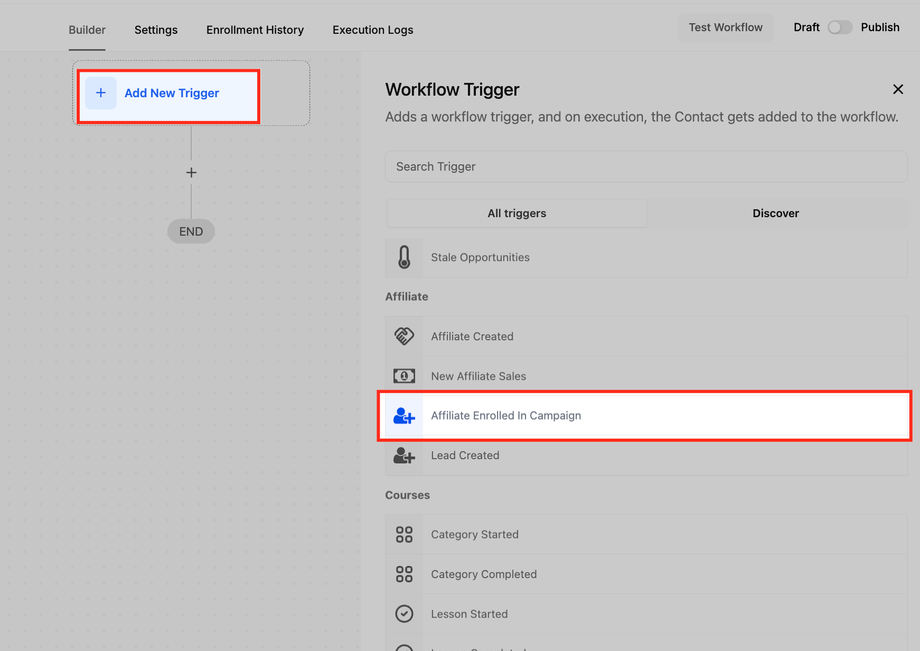This screenshot has height=651, width=920.
Task: View the Execution Logs tab
Action: (x=373, y=30)
